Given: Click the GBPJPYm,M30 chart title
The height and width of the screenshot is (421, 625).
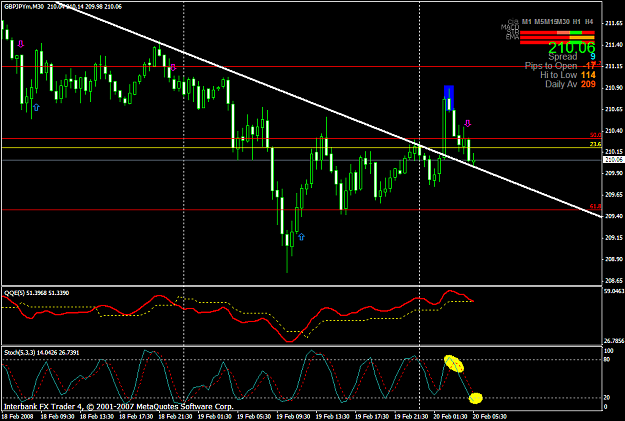Looking at the screenshot, I should pyautogui.click(x=23, y=6).
